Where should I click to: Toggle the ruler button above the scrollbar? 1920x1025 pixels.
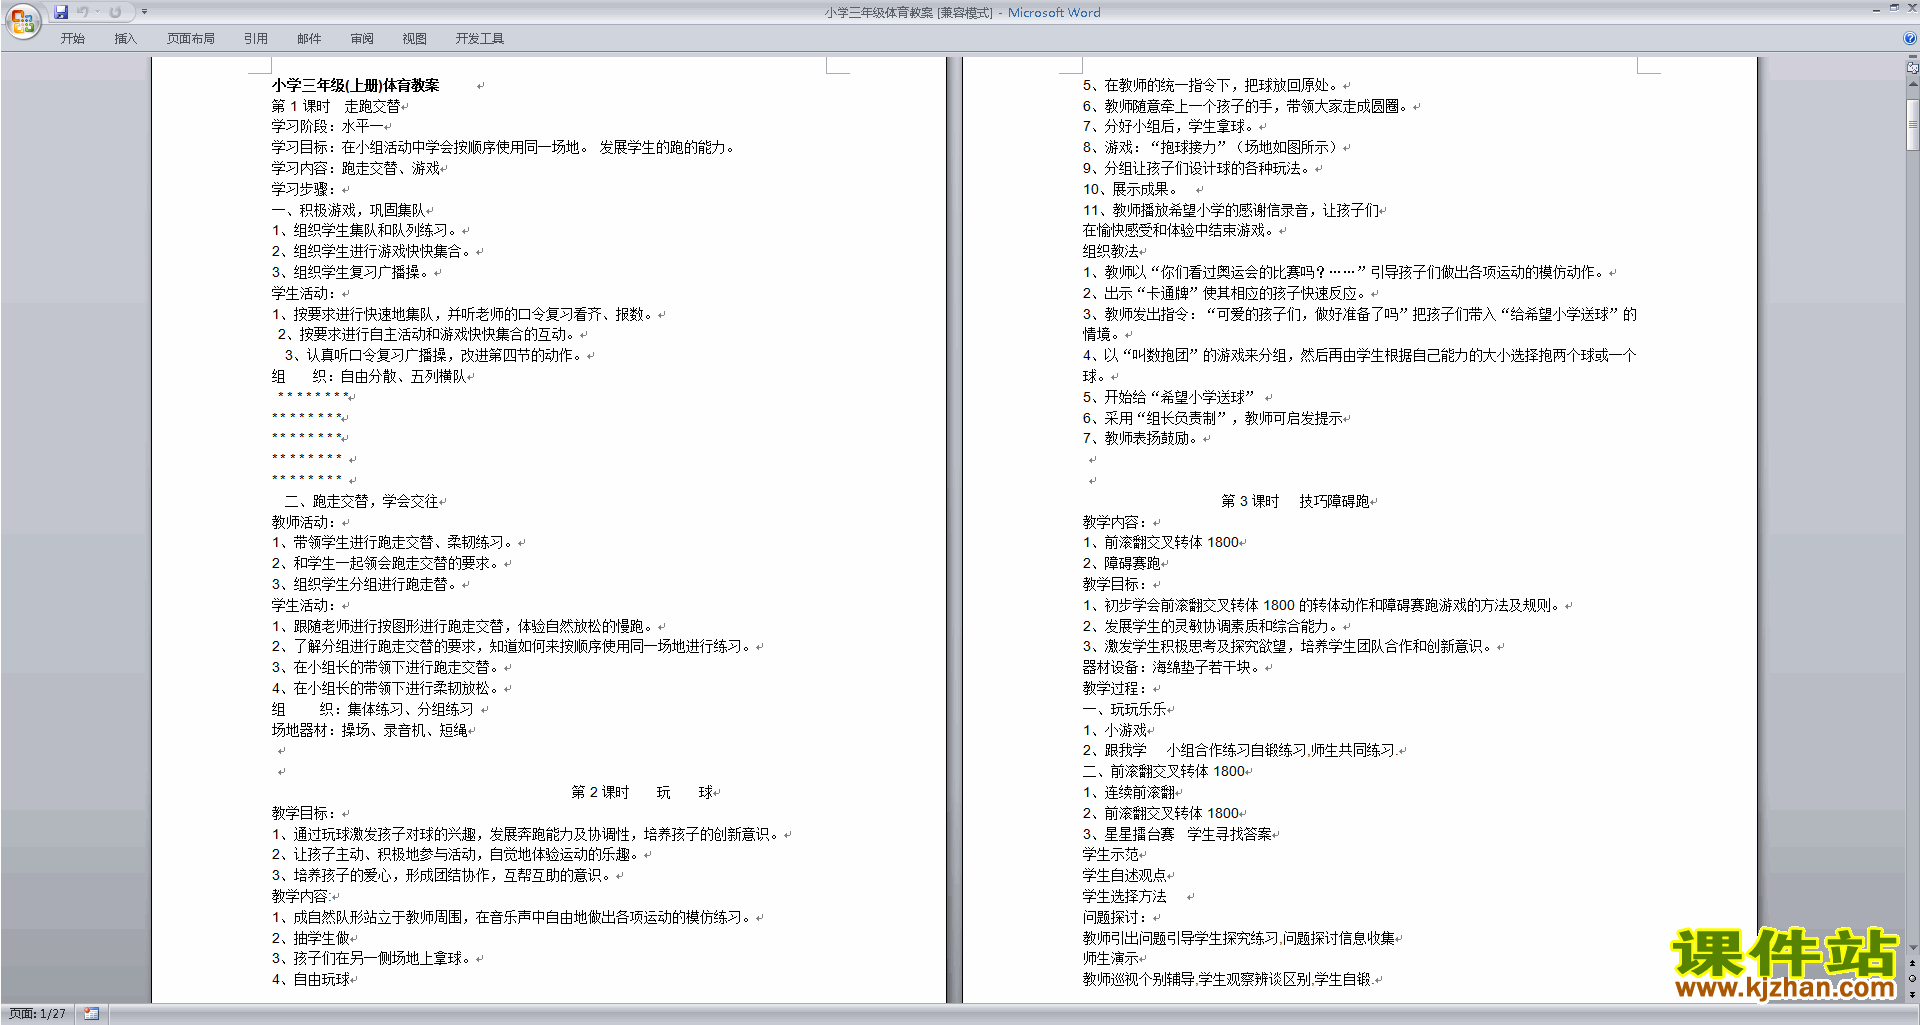pos(1912,69)
